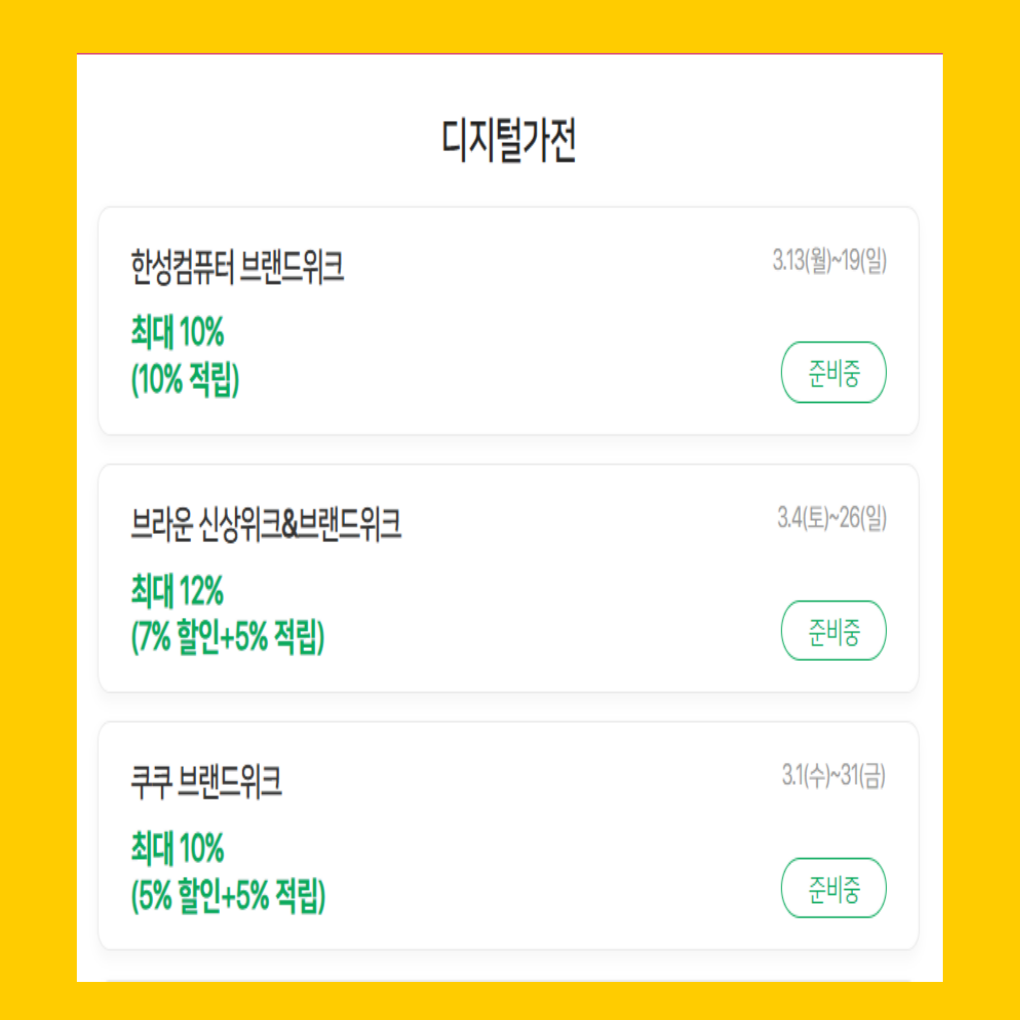This screenshot has width=1020, height=1020.
Task: Click the 준비중 button on 한성컴퓨터 브랜드위크 card
Action: tap(833, 372)
